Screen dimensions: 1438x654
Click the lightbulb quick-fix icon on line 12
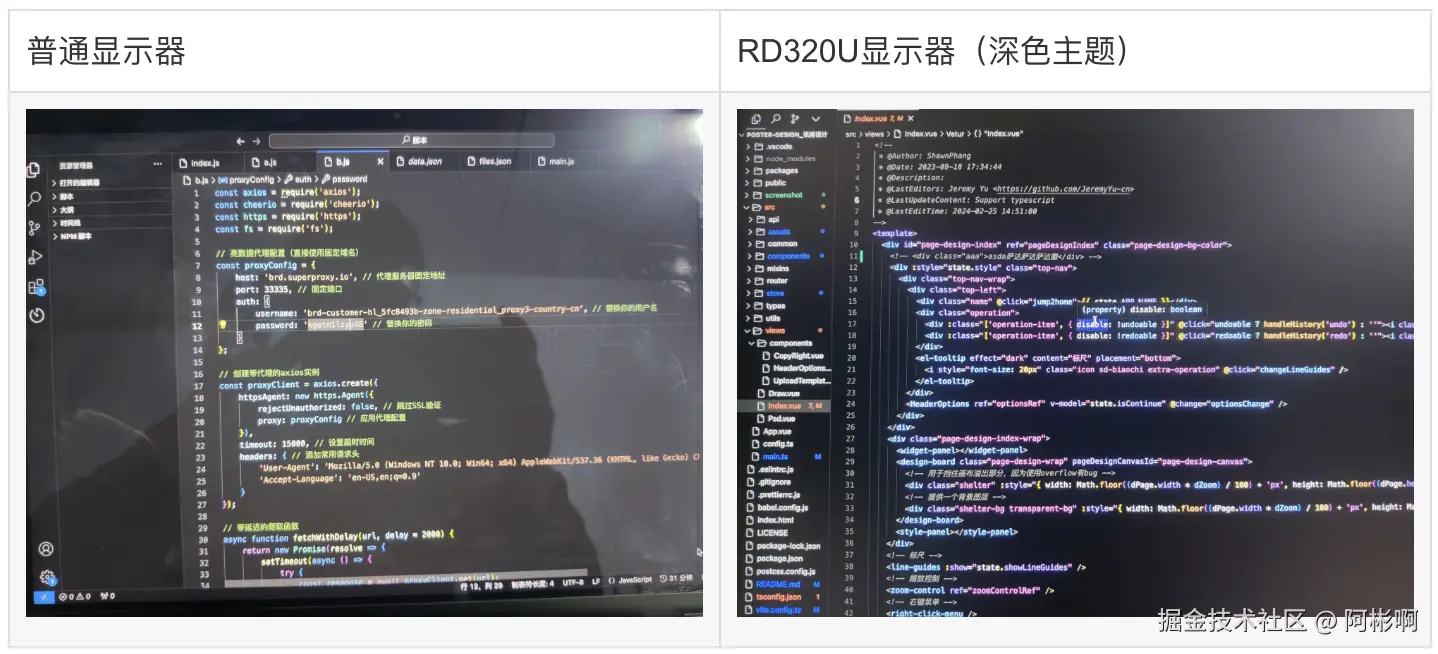[x=224, y=325]
